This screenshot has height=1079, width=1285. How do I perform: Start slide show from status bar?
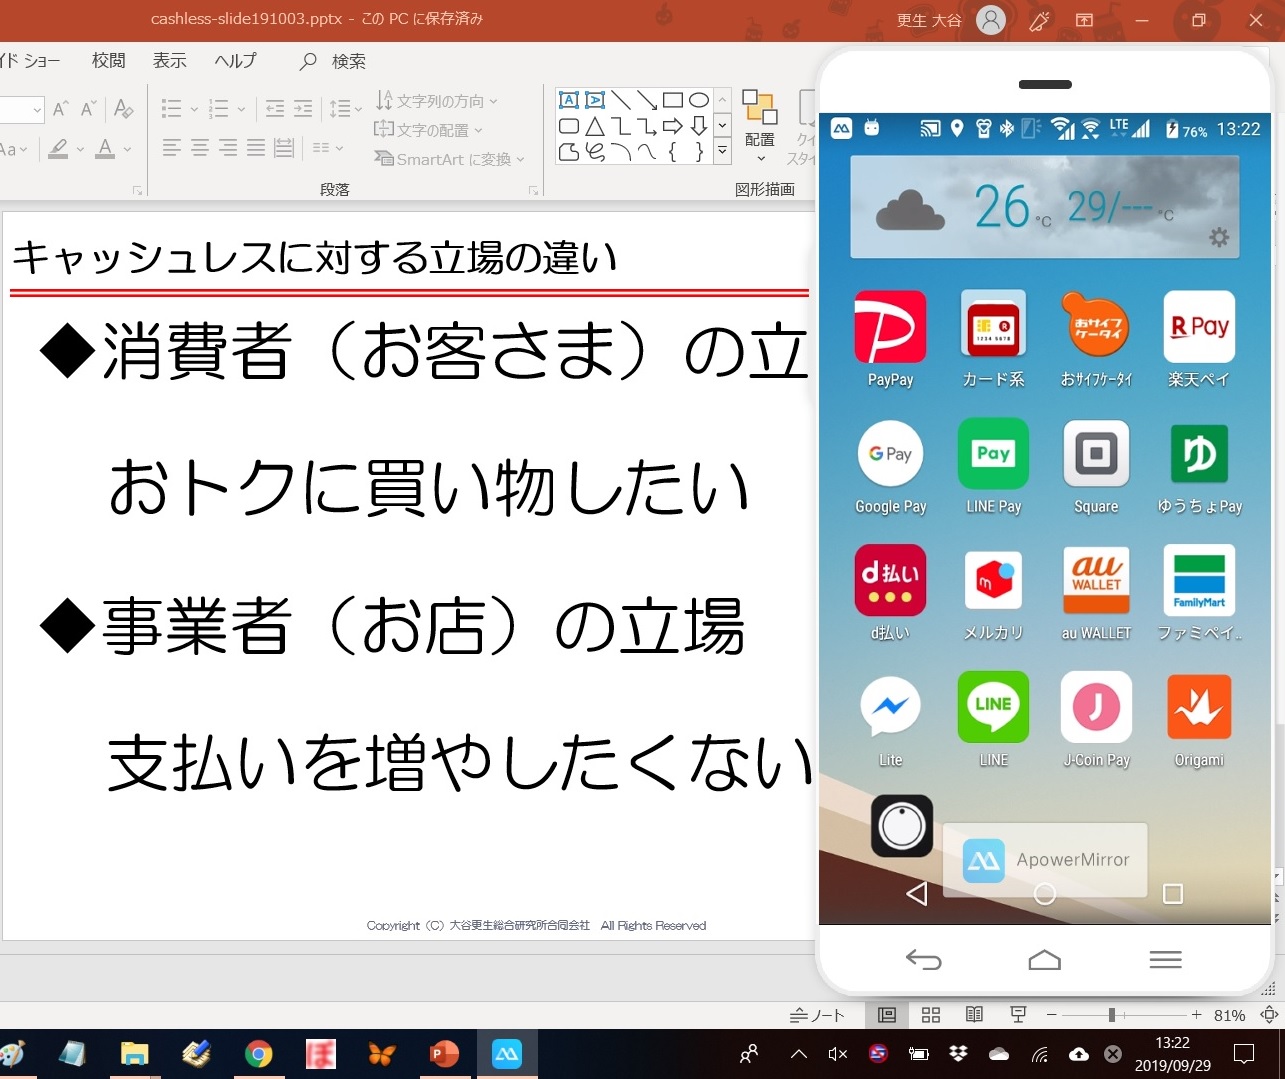tap(1018, 1015)
